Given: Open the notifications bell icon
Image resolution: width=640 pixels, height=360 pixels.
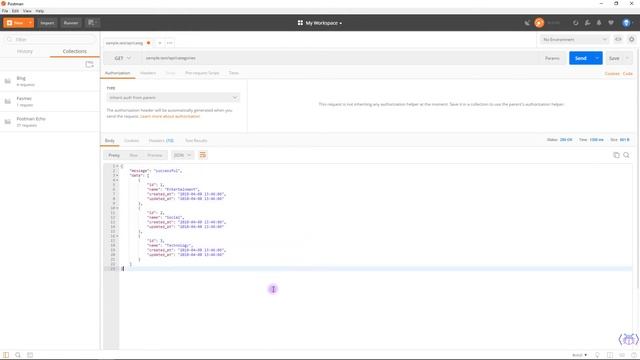Looking at the screenshot, I should 599,23.
